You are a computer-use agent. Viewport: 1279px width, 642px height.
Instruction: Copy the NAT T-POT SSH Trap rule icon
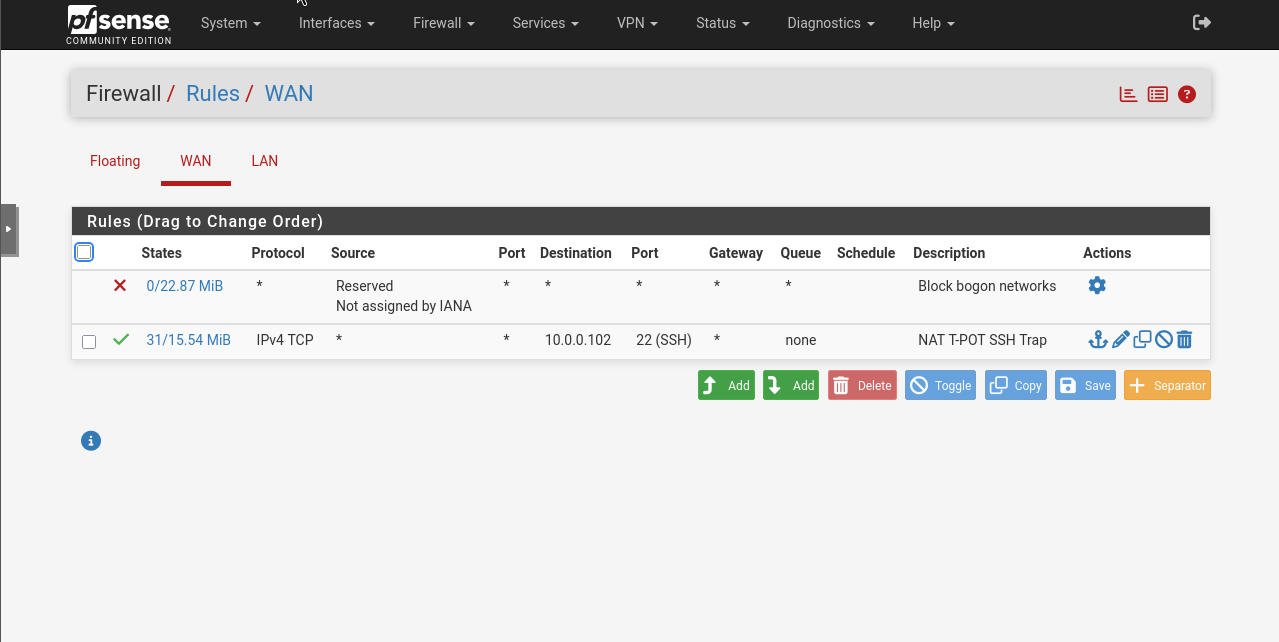1142,339
